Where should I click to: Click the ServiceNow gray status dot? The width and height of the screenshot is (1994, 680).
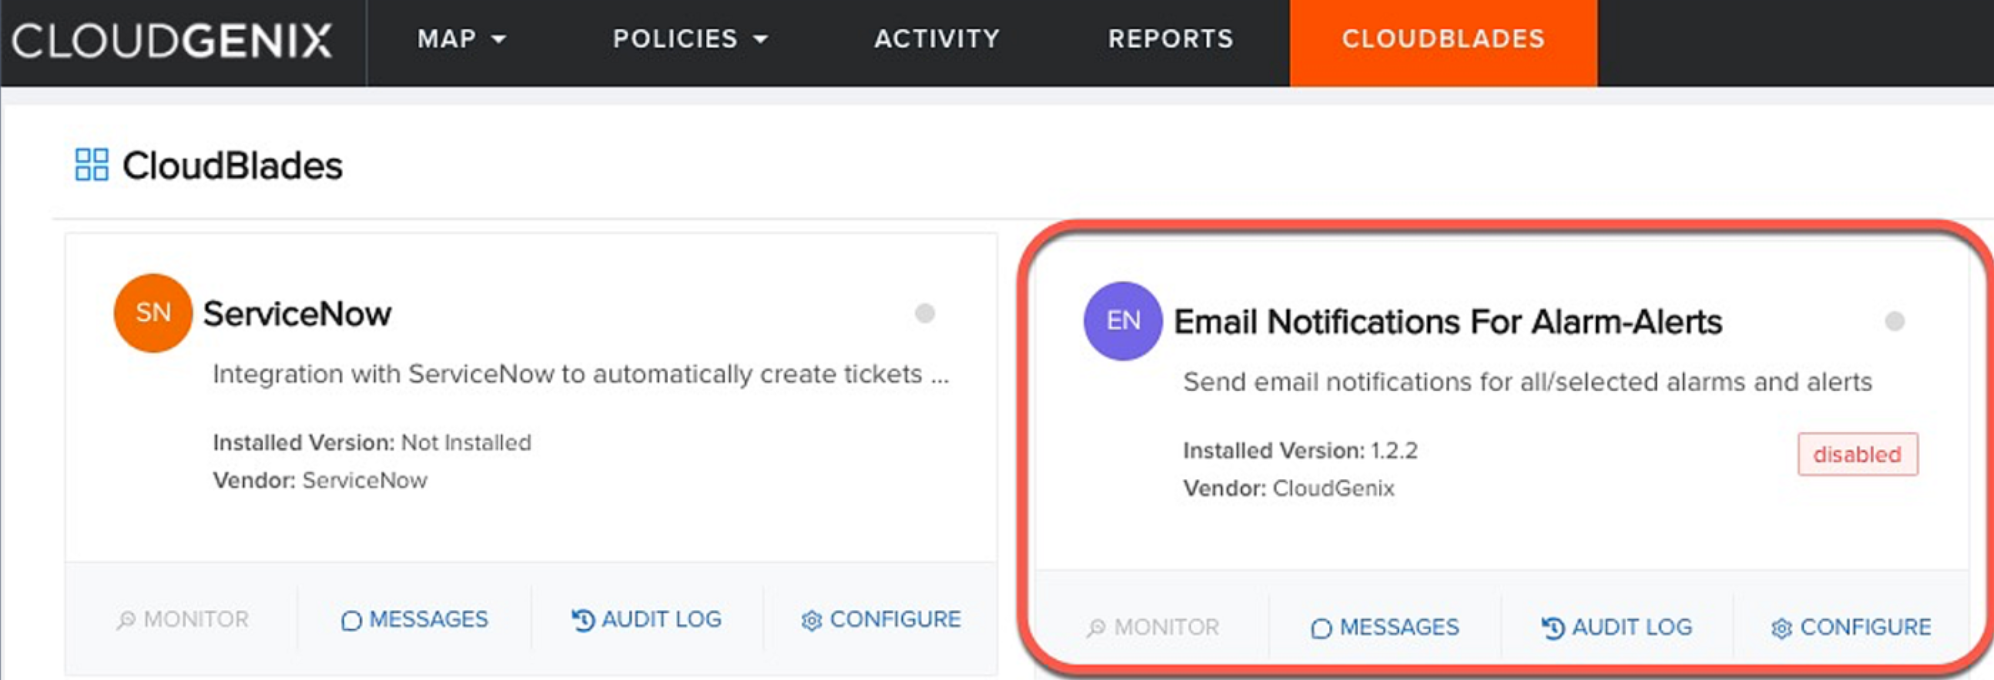coord(925,314)
